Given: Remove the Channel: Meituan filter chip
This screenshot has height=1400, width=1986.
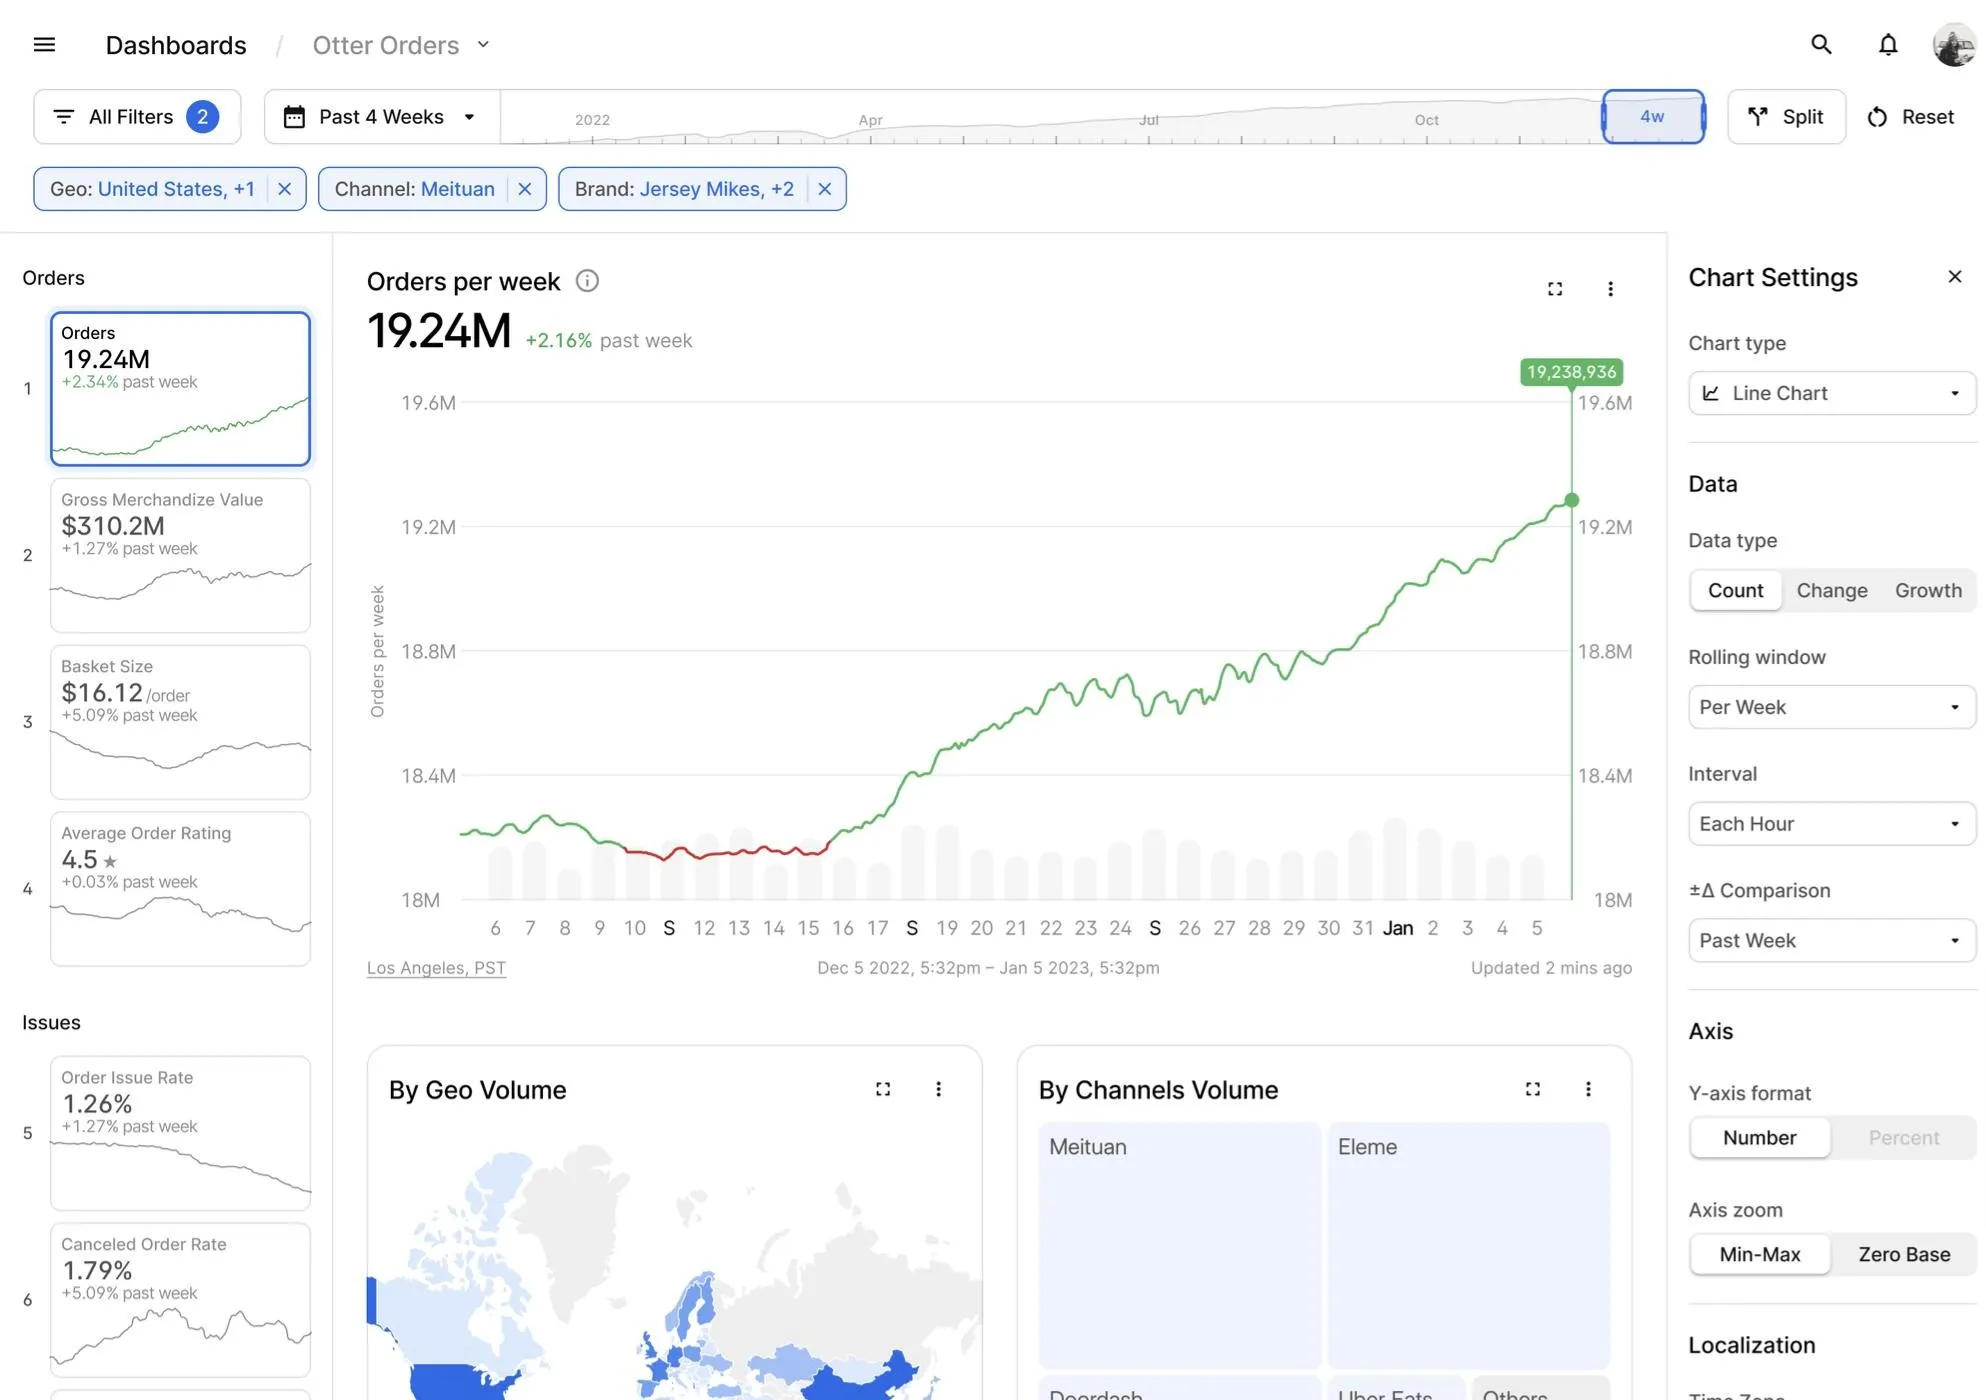Looking at the screenshot, I should tap(525, 189).
